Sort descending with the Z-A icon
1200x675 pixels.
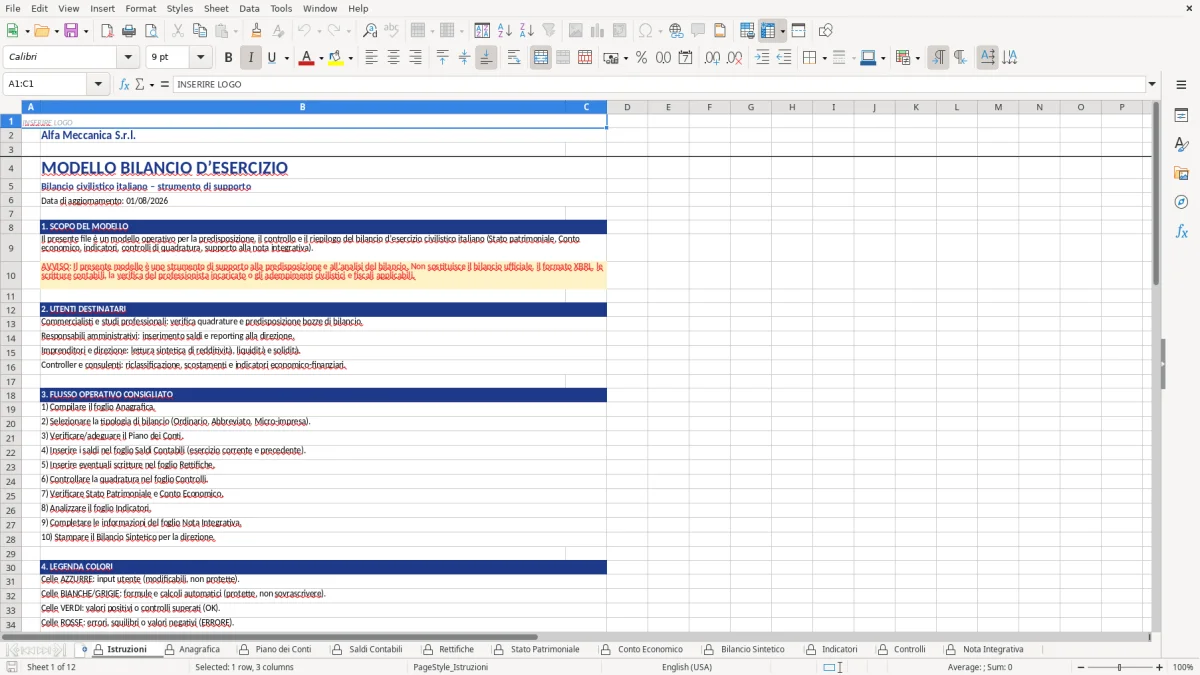pos(527,31)
